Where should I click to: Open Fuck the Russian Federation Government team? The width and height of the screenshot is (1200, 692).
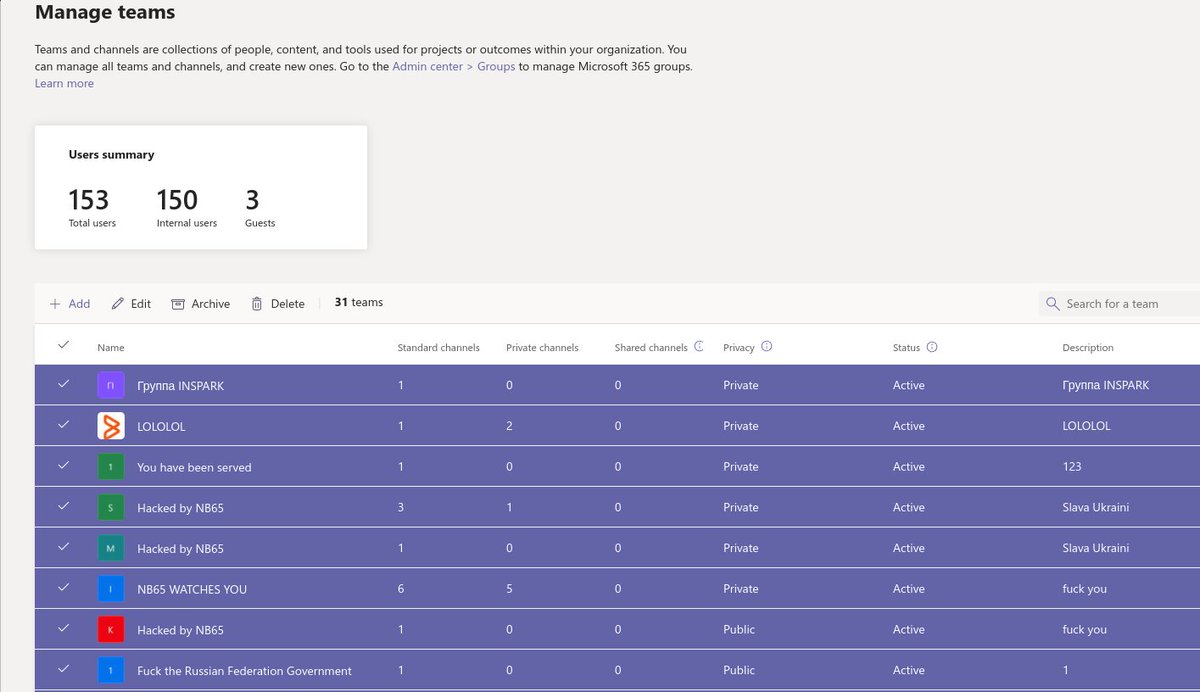point(244,671)
